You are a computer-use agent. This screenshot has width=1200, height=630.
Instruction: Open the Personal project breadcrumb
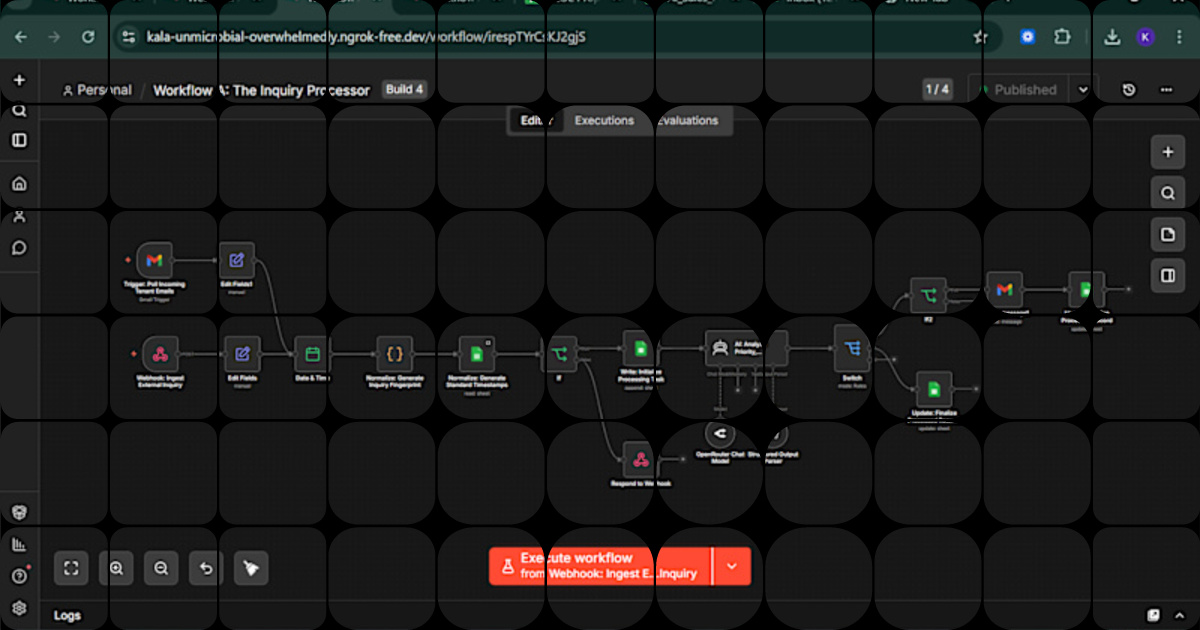(x=97, y=90)
